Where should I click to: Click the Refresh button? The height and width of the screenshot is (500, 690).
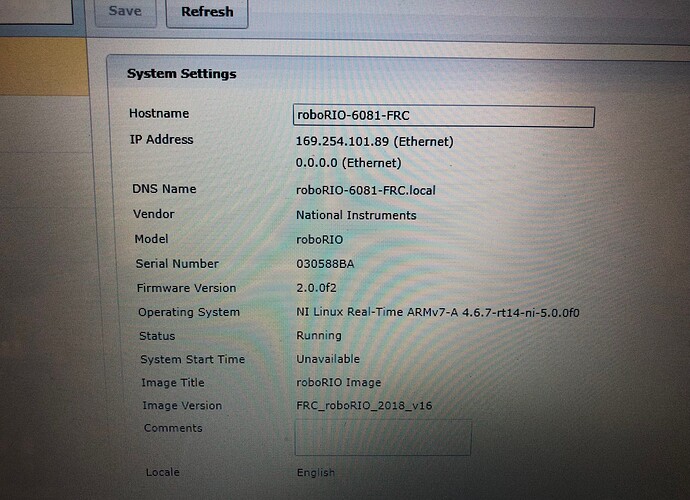pyautogui.click(x=207, y=12)
